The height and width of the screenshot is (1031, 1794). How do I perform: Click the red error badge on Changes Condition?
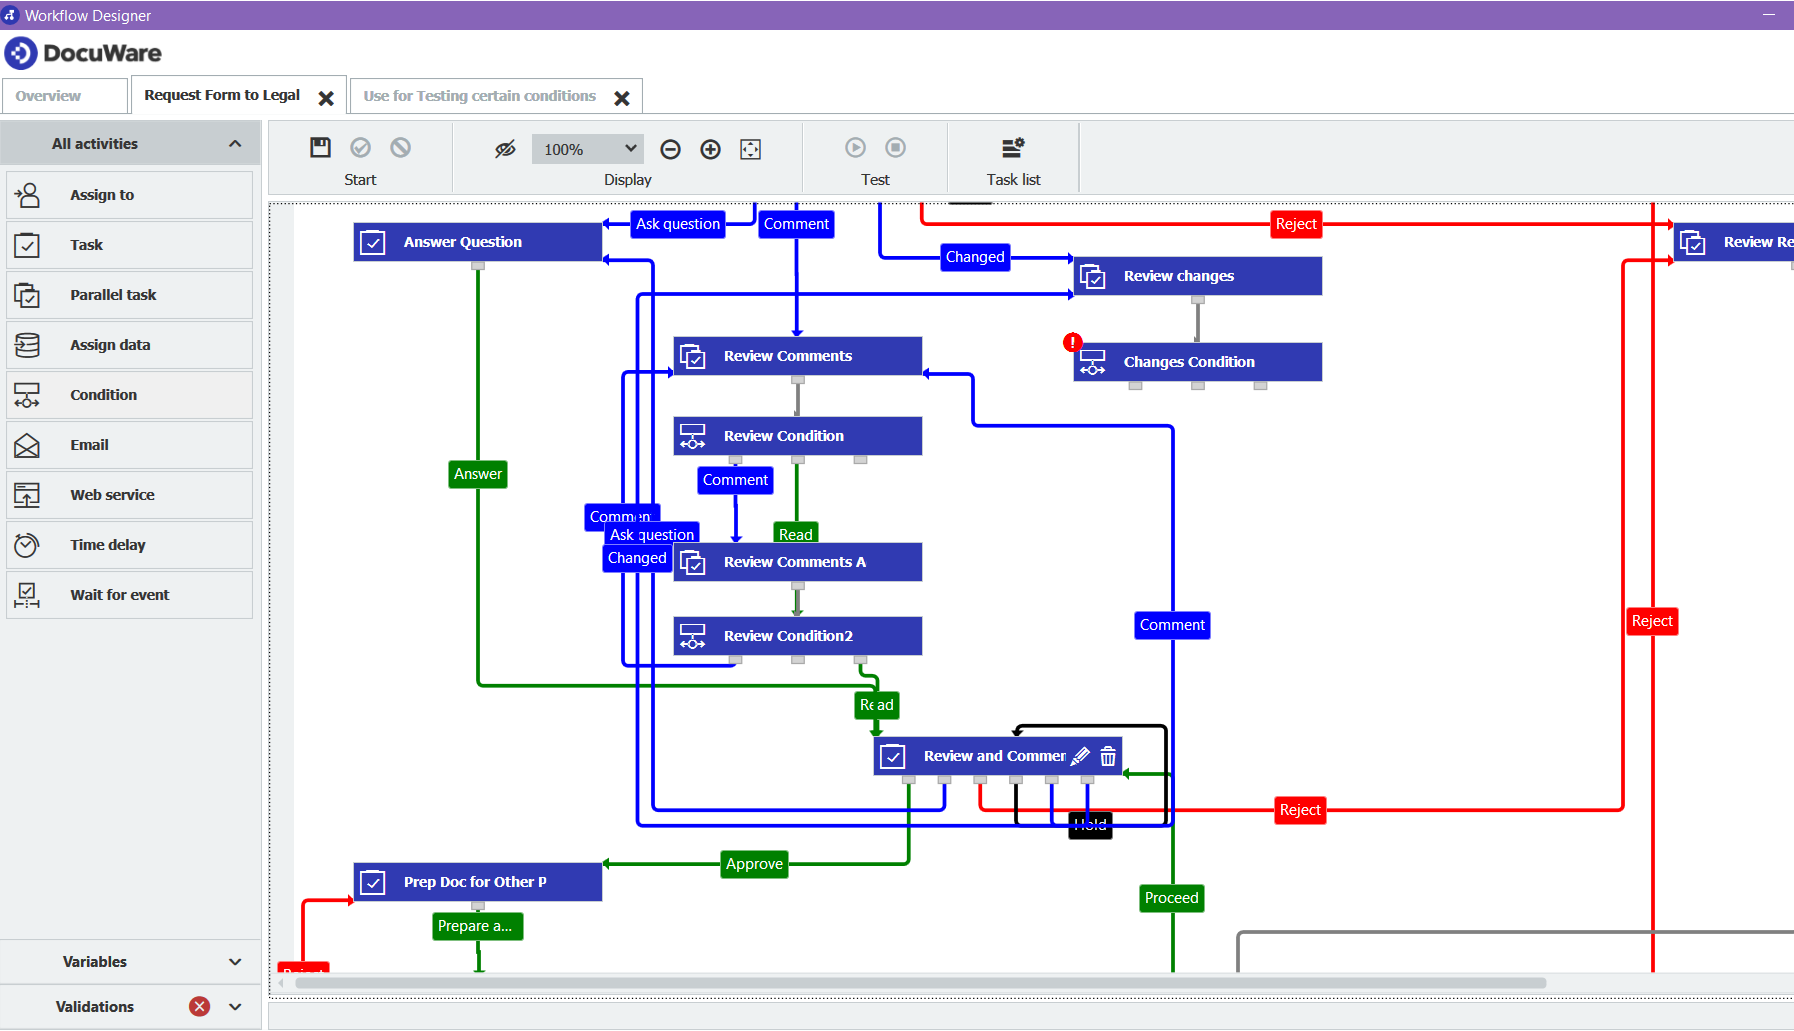pos(1072,342)
